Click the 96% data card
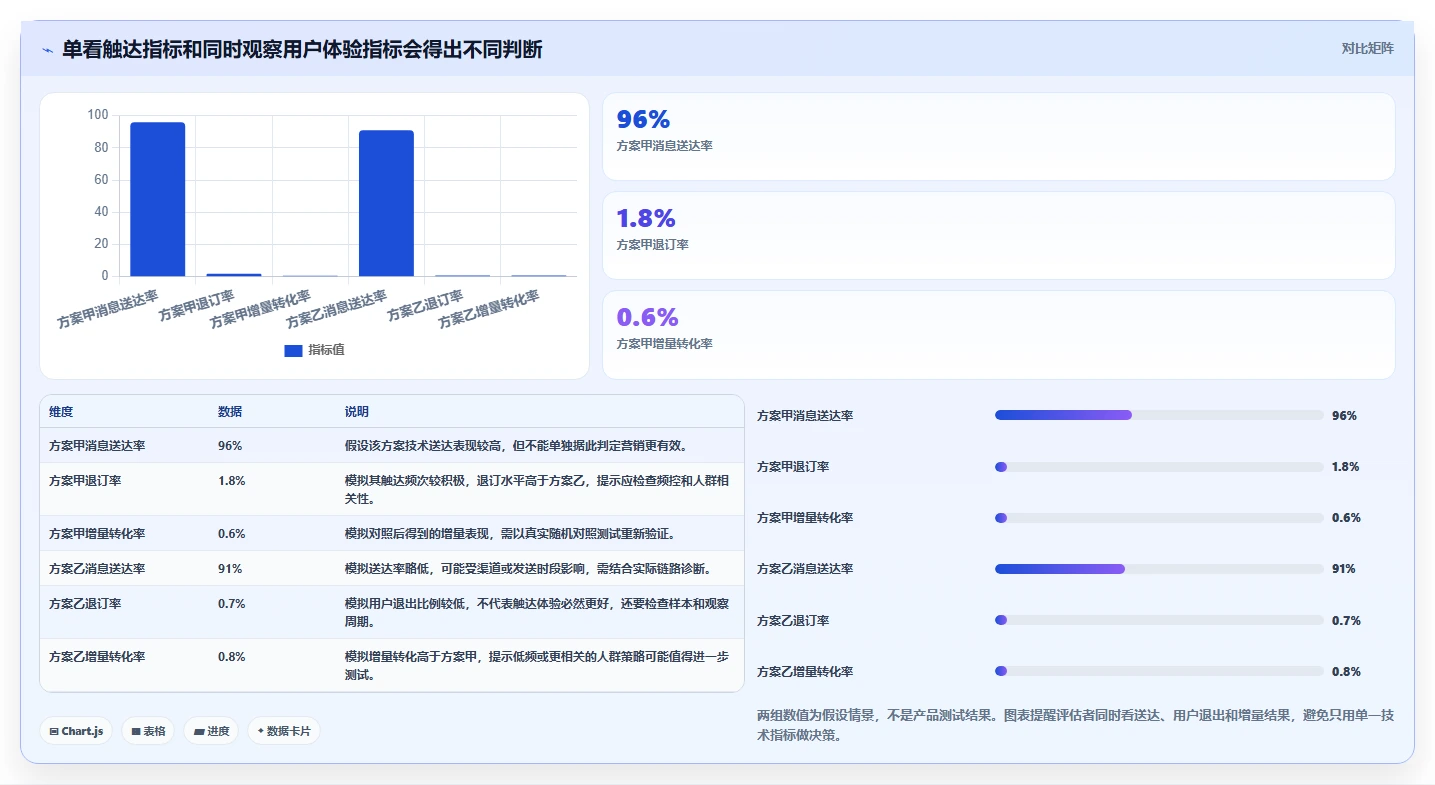 pyautogui.click(x=998, y=136)
